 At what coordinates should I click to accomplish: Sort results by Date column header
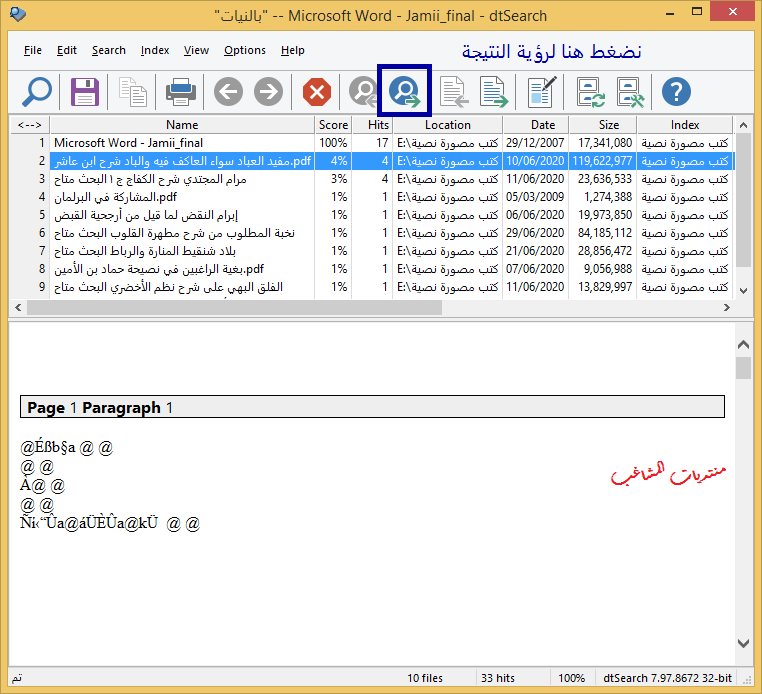pos(543,125)
